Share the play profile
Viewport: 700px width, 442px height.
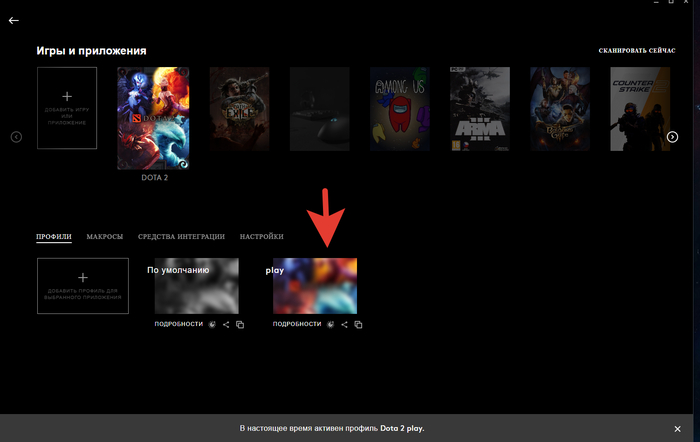[345, 324]
